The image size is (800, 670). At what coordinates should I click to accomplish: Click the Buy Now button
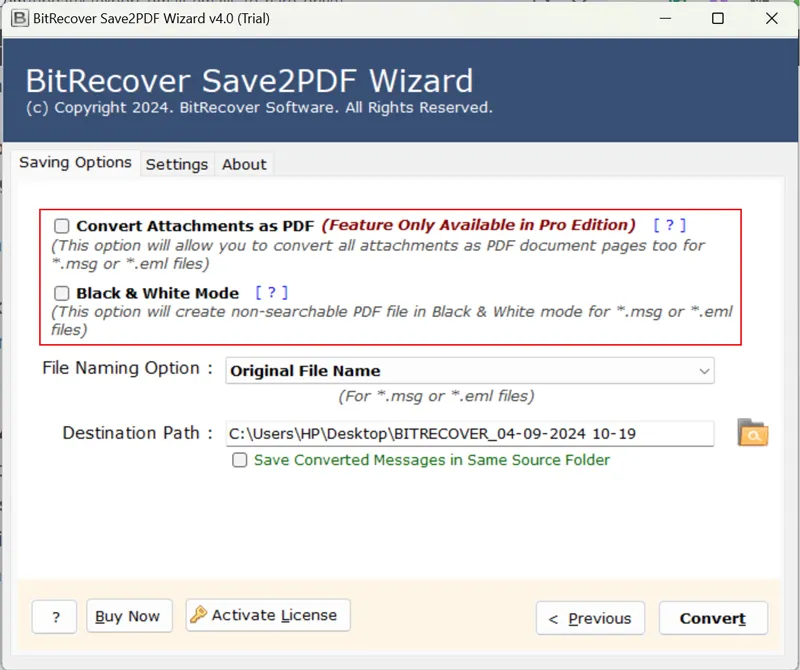[129, 616]
